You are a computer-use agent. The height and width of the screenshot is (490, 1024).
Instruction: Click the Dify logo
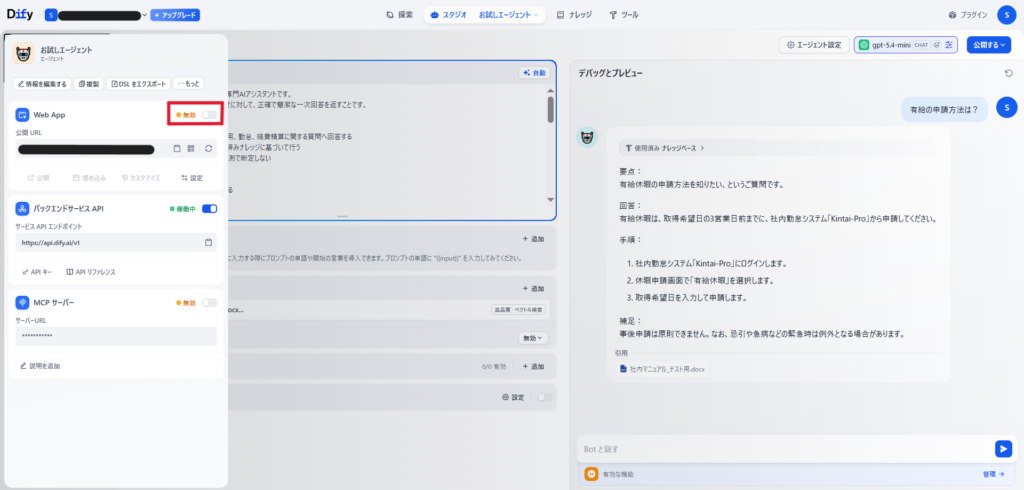(20, 14)
